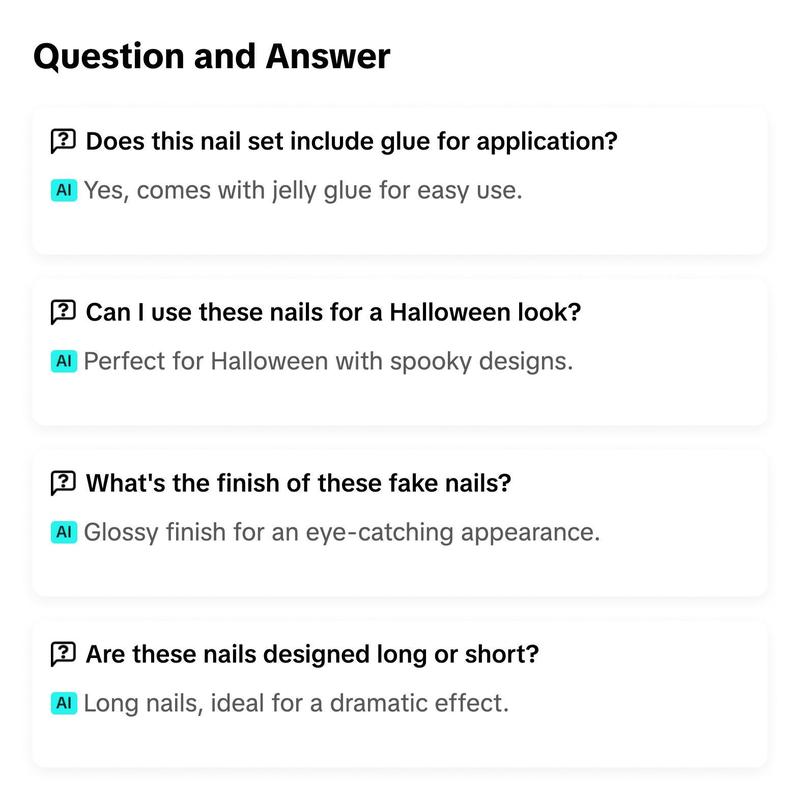Select the answer 'Long nails, ideal for a dramatic effect'

[x=296, y=703]
